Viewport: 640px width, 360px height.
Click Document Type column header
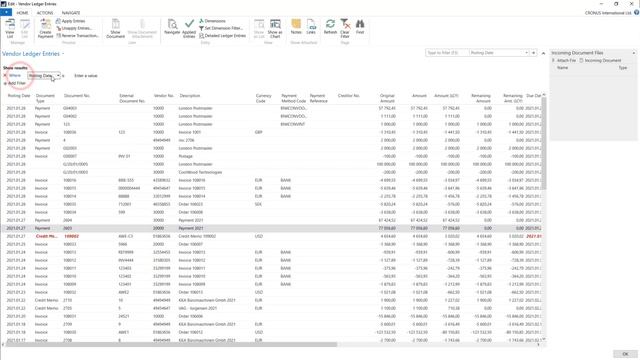pos(45,98)
